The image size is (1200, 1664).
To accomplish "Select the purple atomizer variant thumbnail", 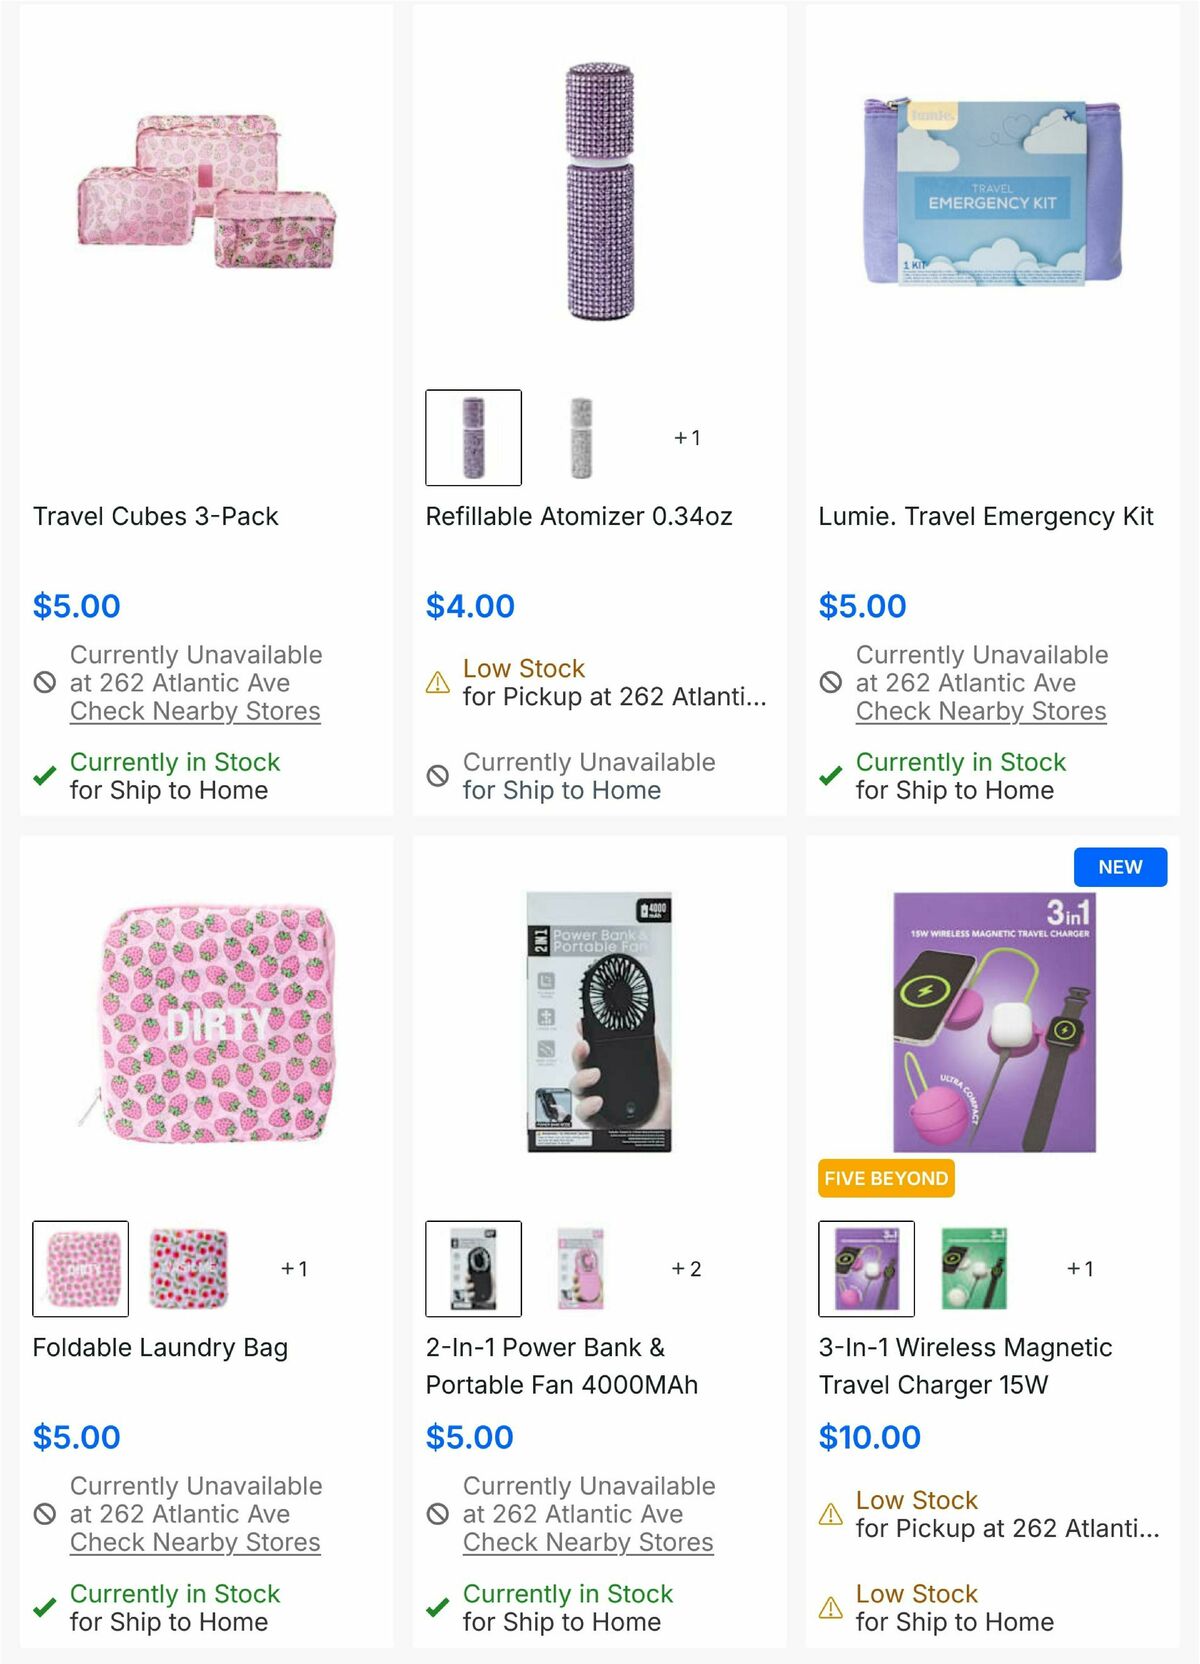I will point(473,435).
